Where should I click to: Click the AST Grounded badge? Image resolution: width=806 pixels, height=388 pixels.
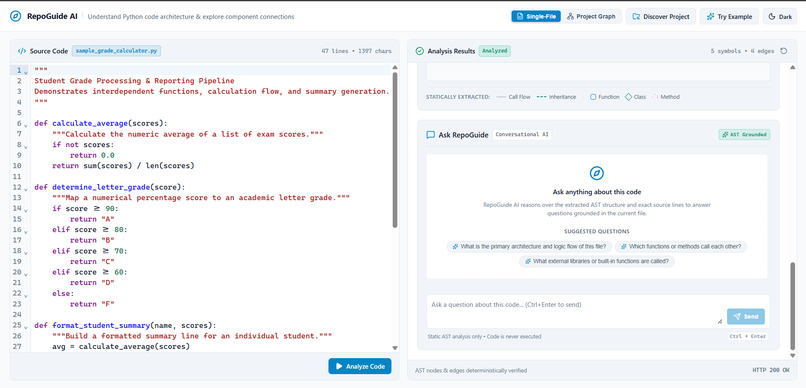(744, 135)
